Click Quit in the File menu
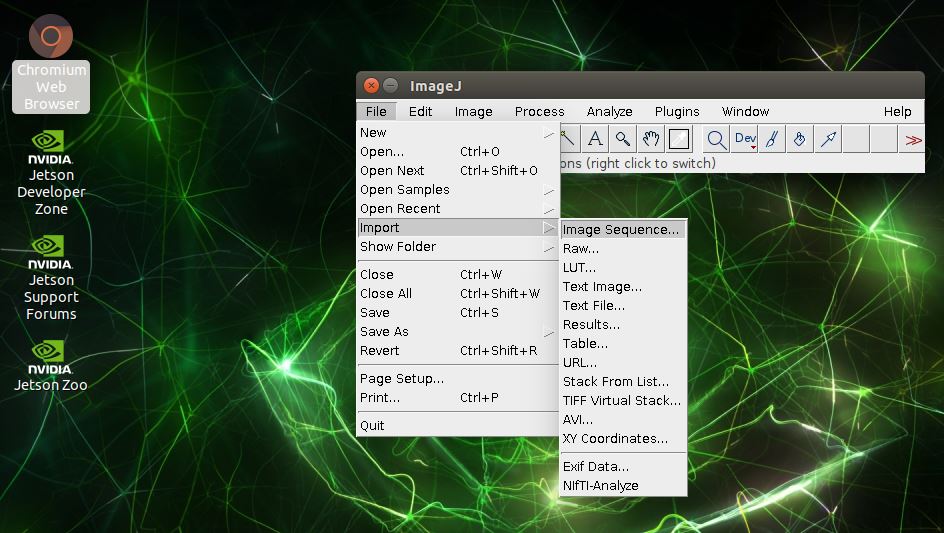The width and height of the screenshot is (944, 533). (372, 426)
